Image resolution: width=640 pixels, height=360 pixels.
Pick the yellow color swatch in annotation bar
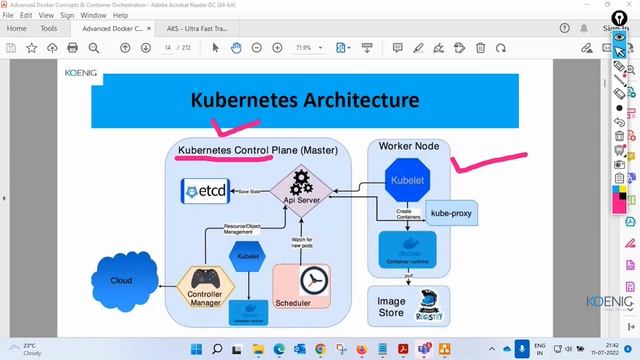pyautogui.click(x=622, y=189)
